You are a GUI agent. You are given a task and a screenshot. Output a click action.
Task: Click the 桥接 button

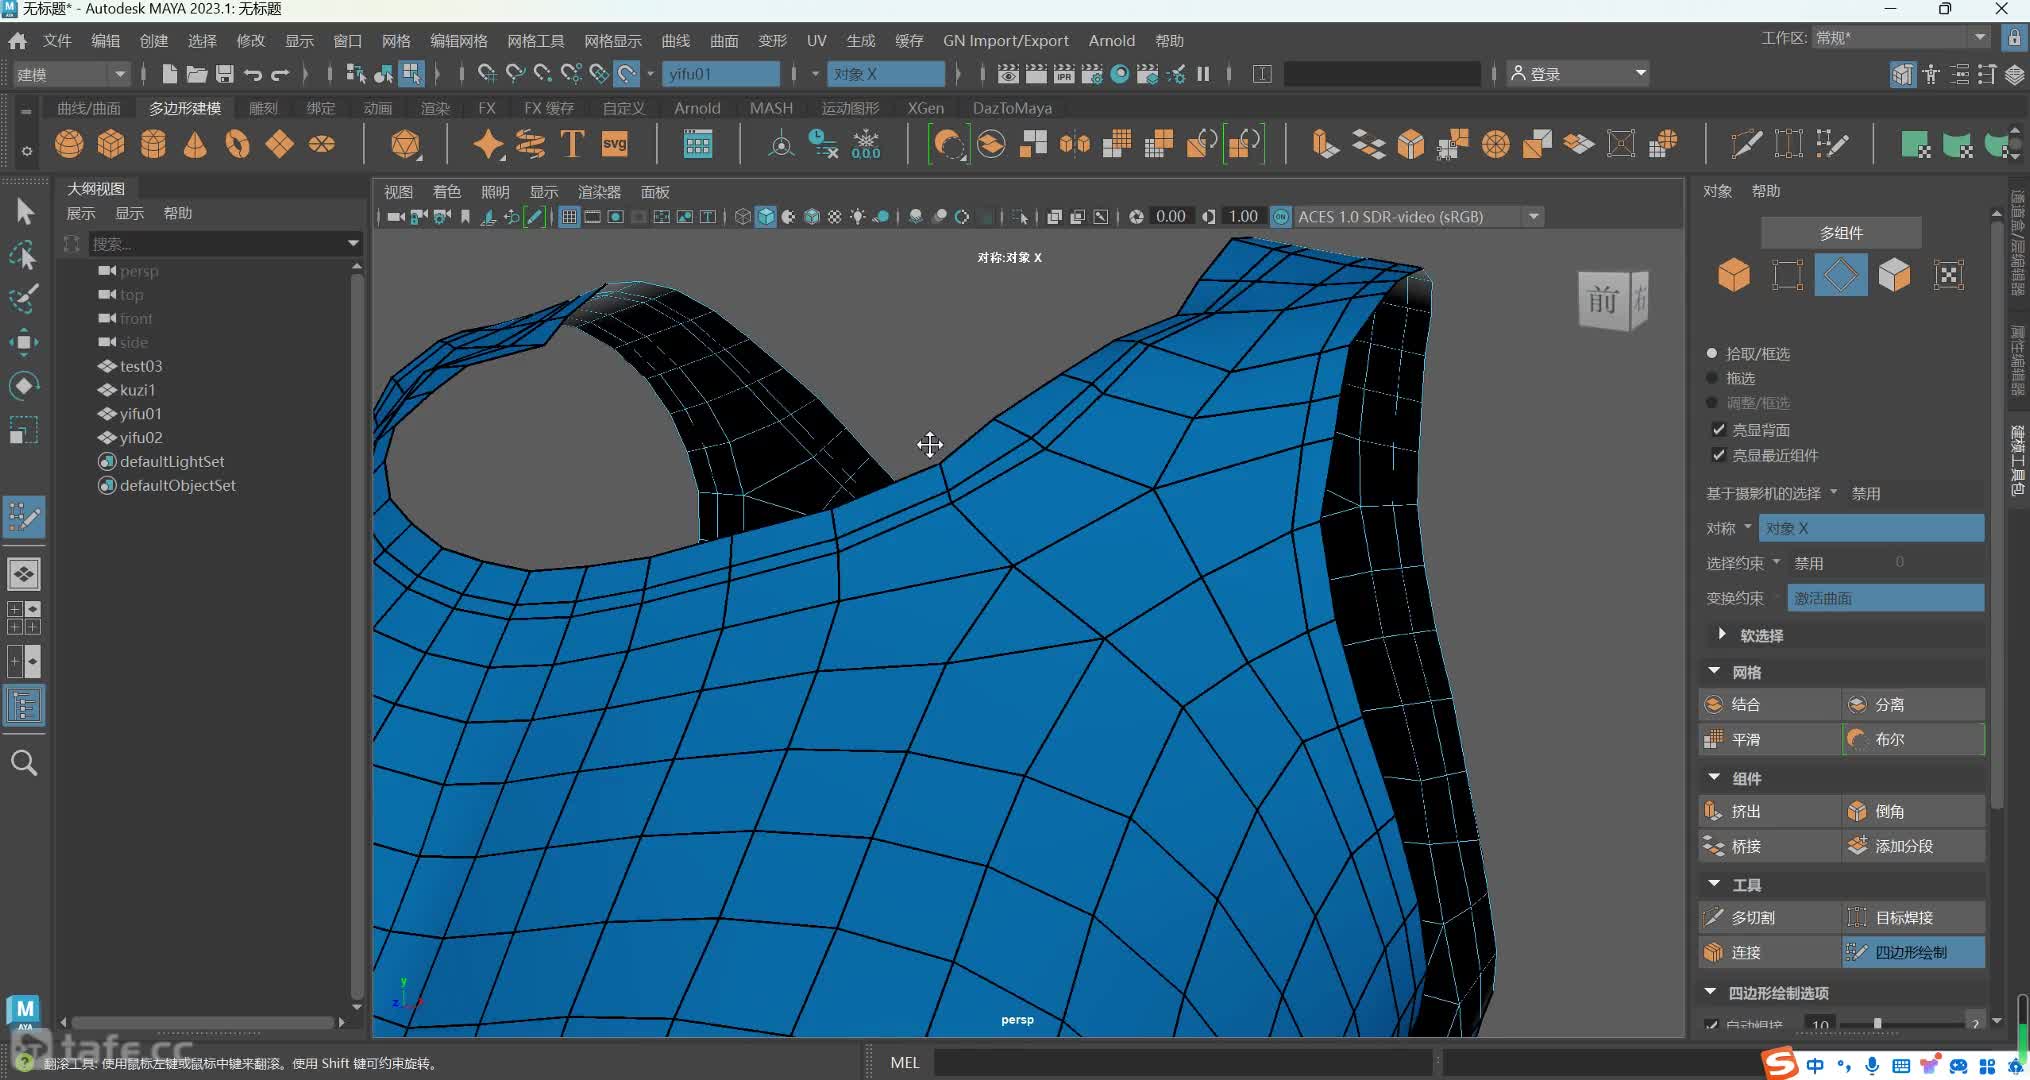[1770, 846]
